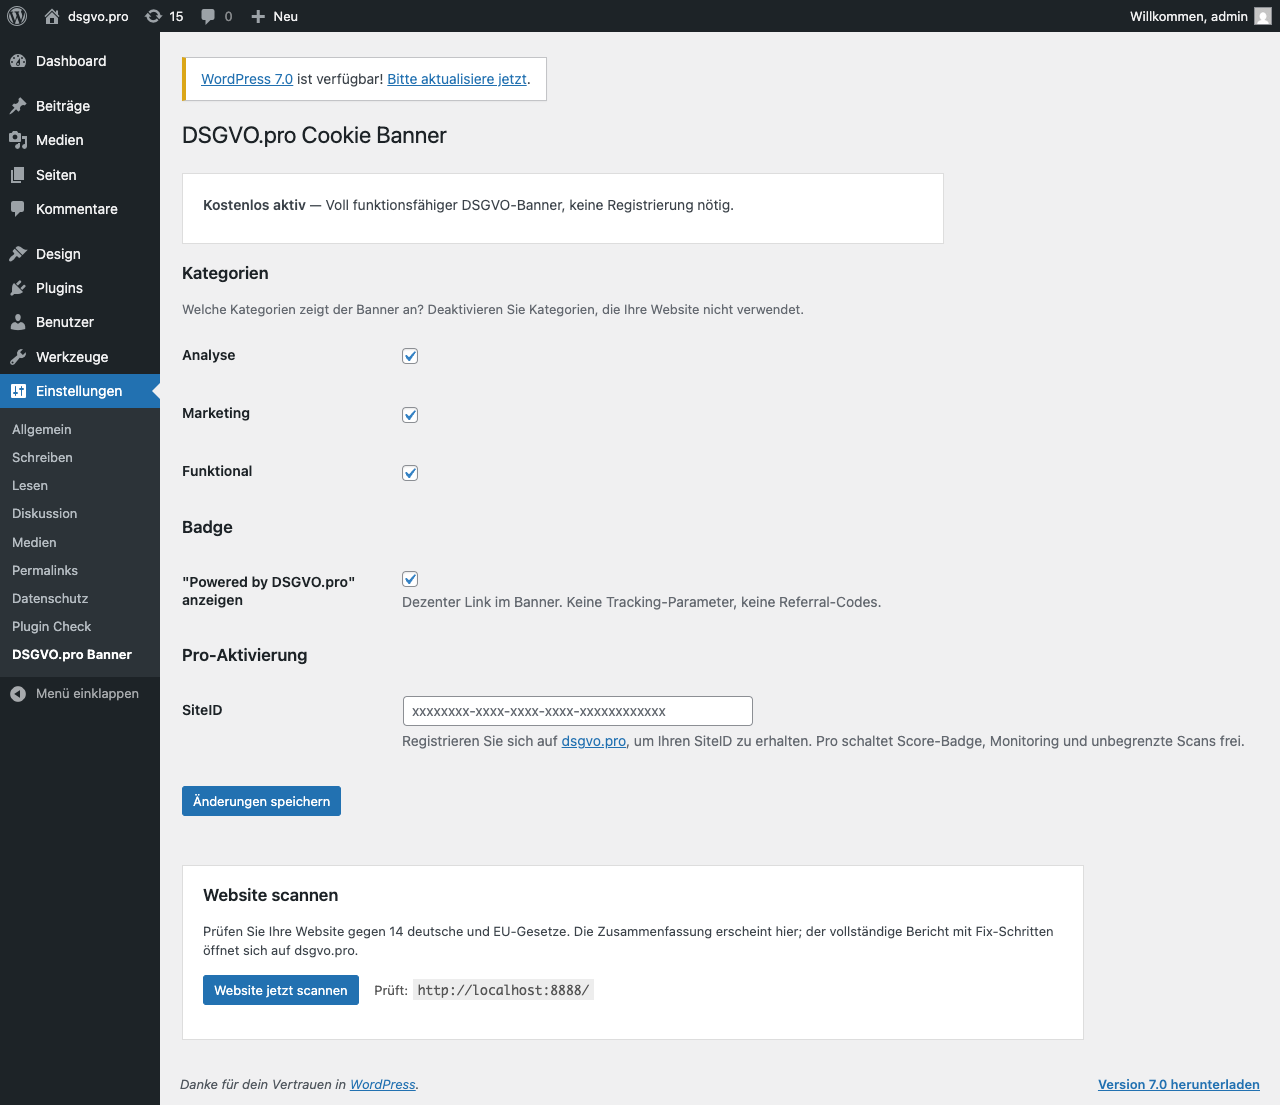Click Website jetzt scannen button
Viewport: 1280px width, 1105px height.
pos(280,990)
